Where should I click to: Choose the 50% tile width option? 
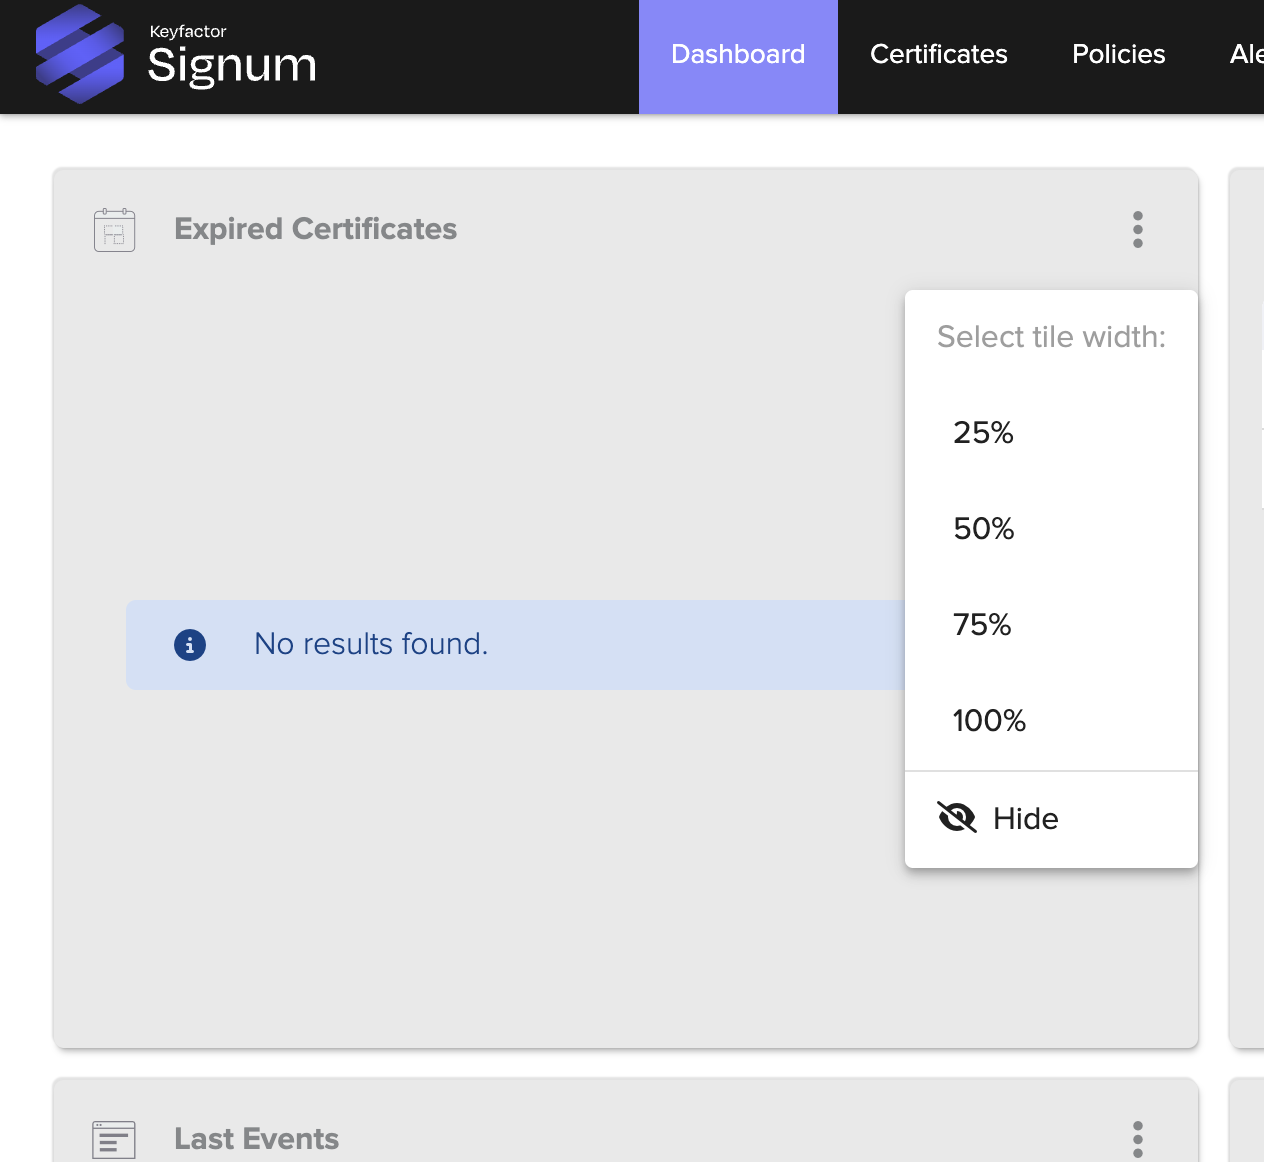click(x=984, y=529)
